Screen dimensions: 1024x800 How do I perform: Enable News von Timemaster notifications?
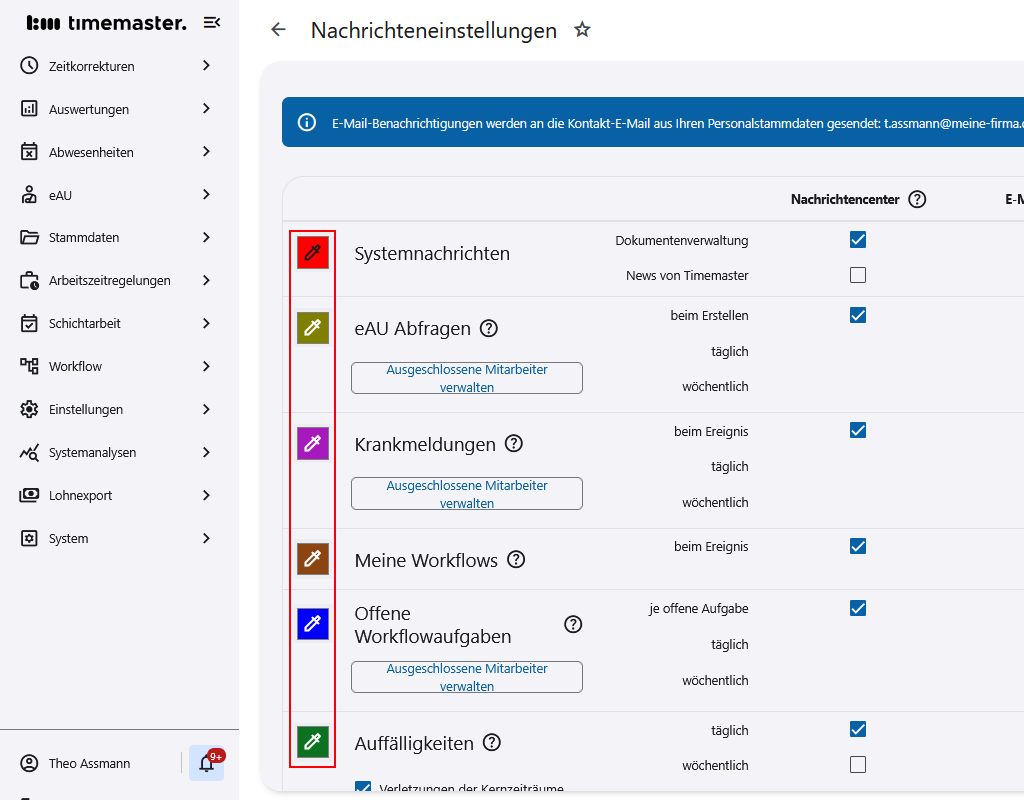coord(857,275)
